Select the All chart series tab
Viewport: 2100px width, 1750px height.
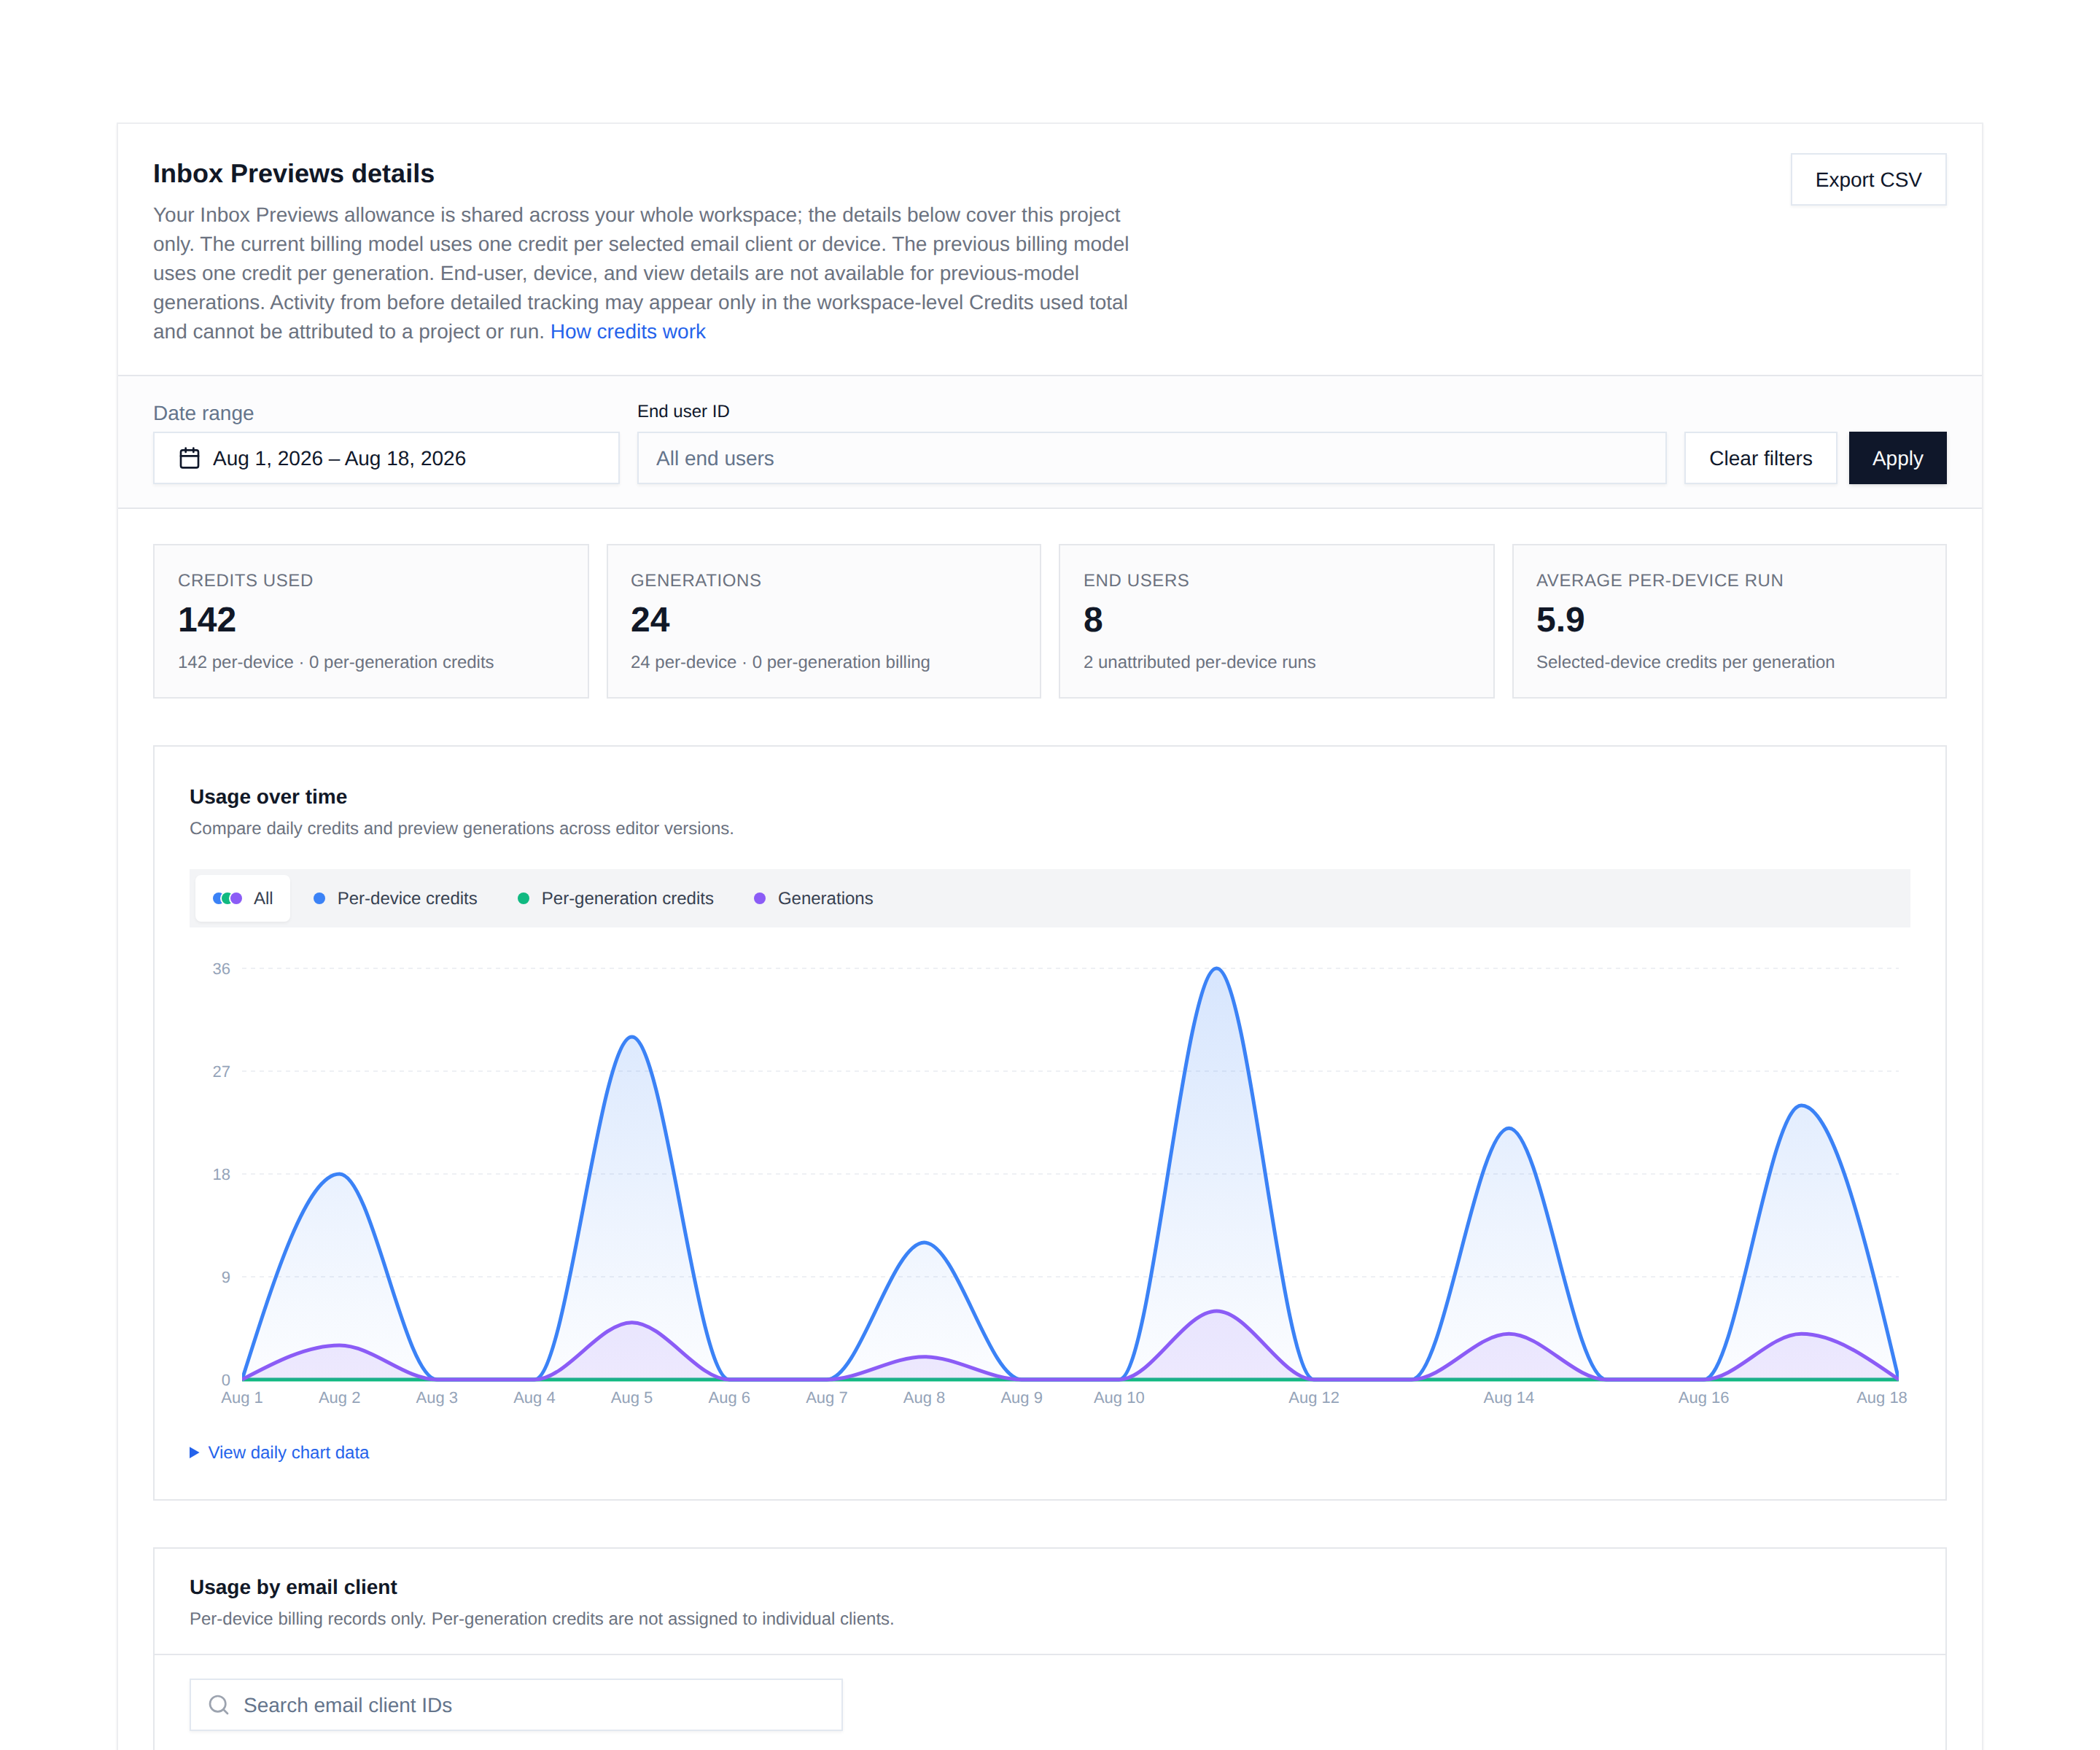(243, 898)
